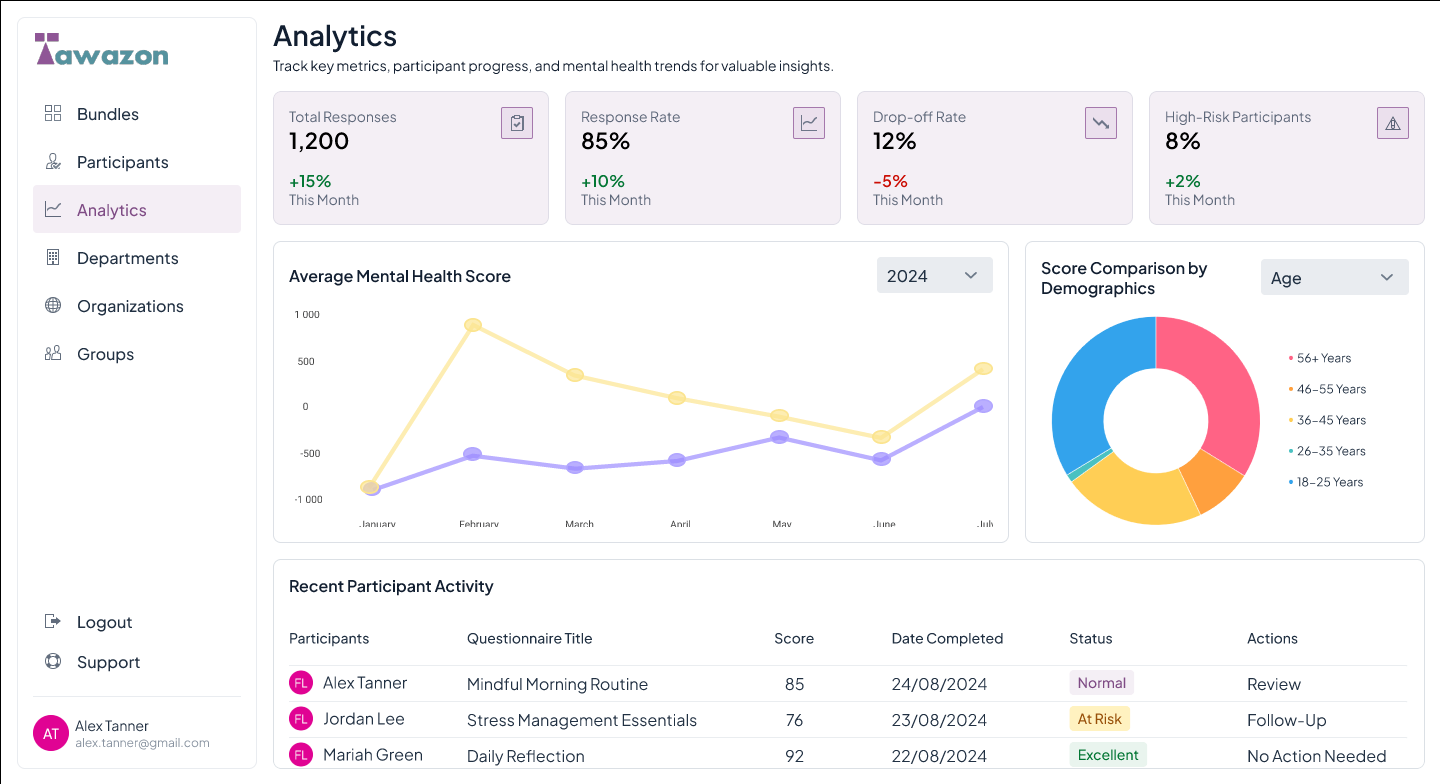The width and height of the screenshot is (1440, 784).
Task: Click the Logout exit icon
Action: click(53, 622)
